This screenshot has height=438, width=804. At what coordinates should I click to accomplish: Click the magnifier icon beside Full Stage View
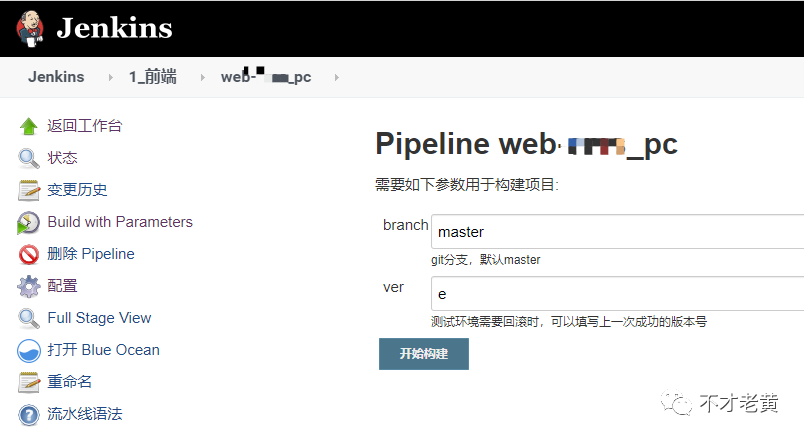click(29, 318)
